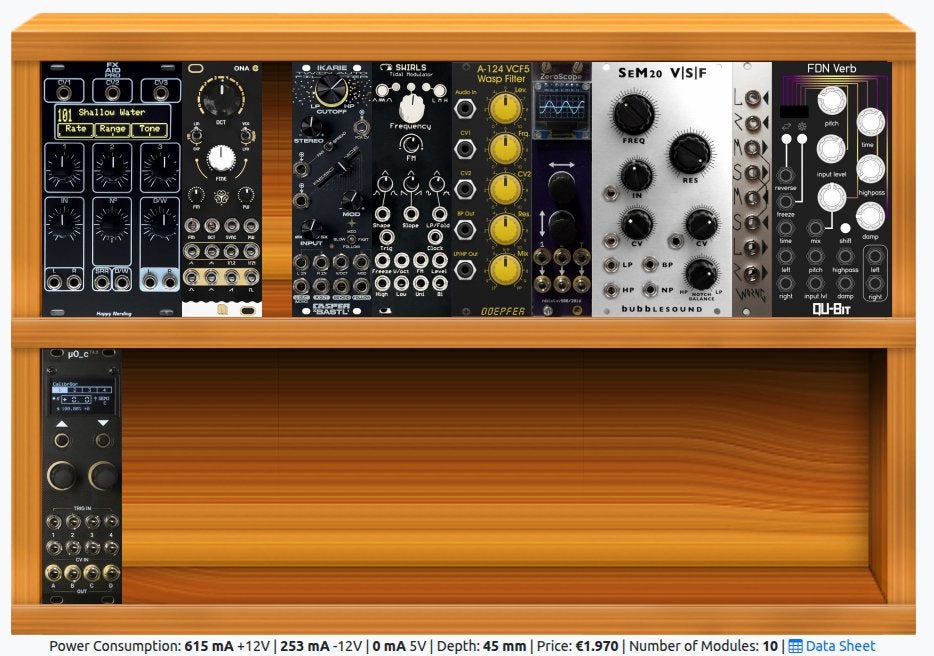Viewport: 934px width, 656px height.
Task: Click the uO_c TRIG IN jack 1
Action: tap(54, 523)
